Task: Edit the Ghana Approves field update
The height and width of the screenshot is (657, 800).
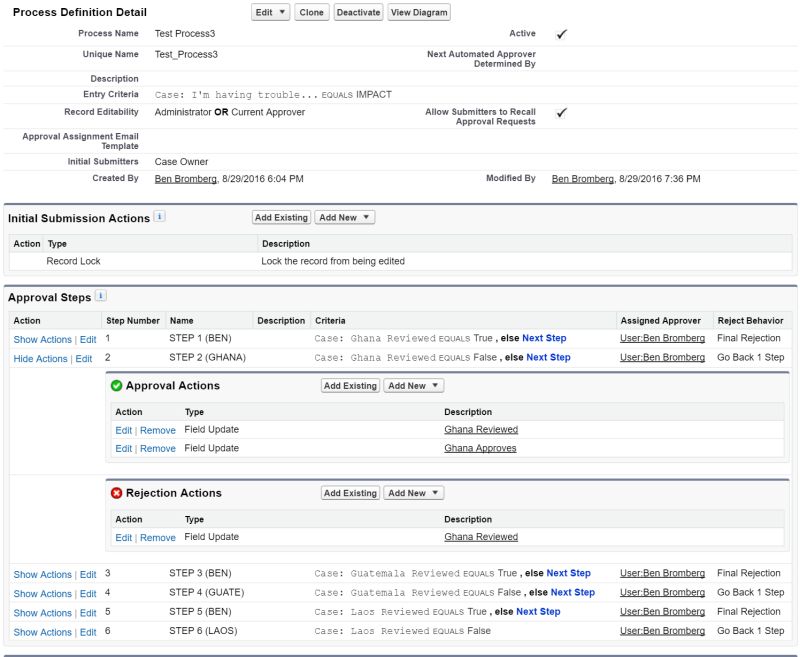Action: 125,448
